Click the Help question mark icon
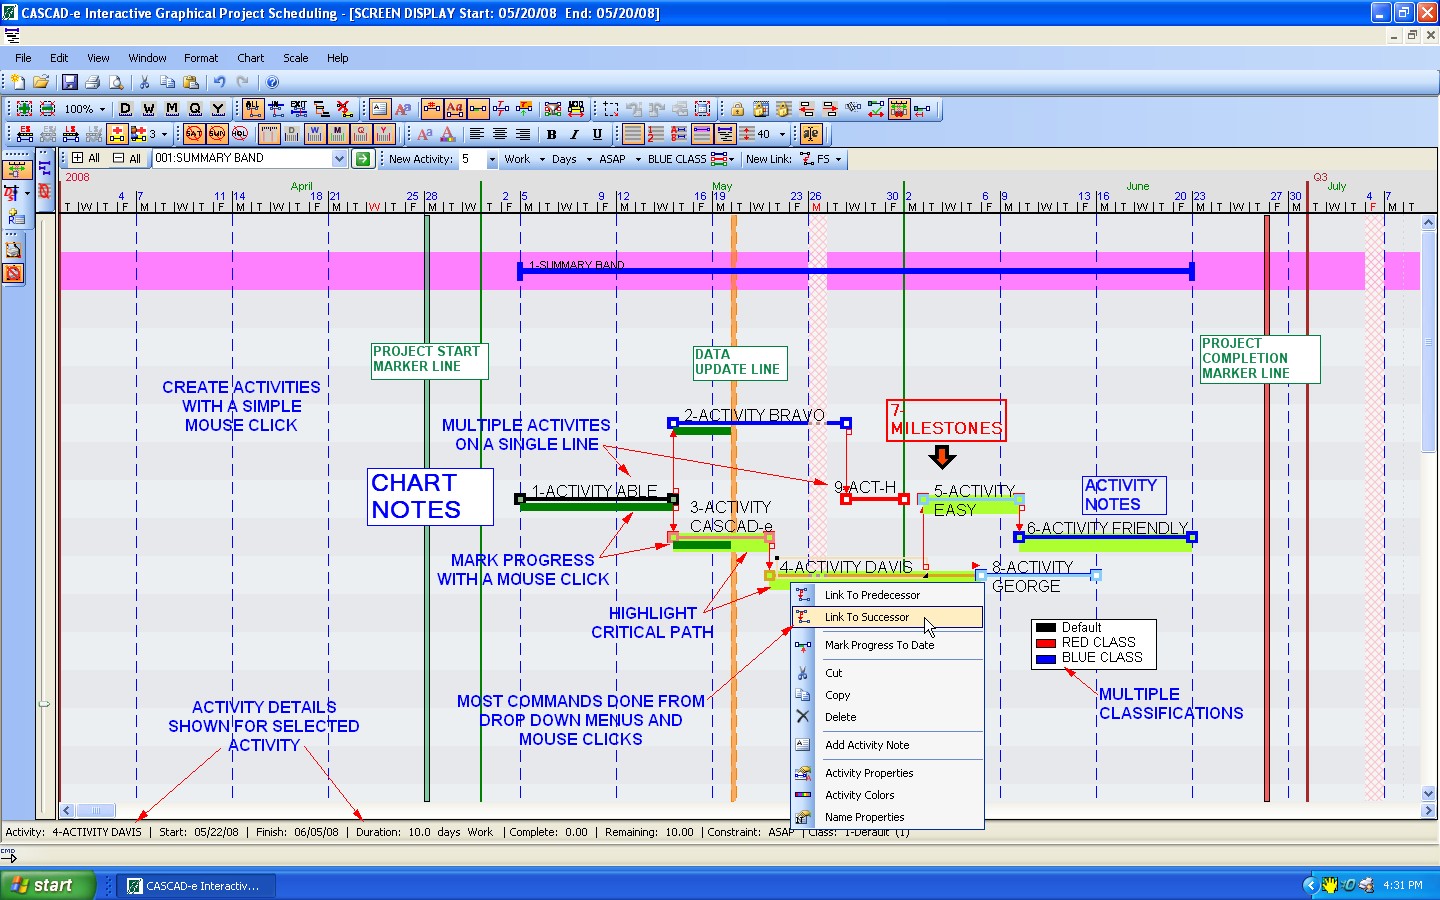1440x900 pixels. click(272, 82)
